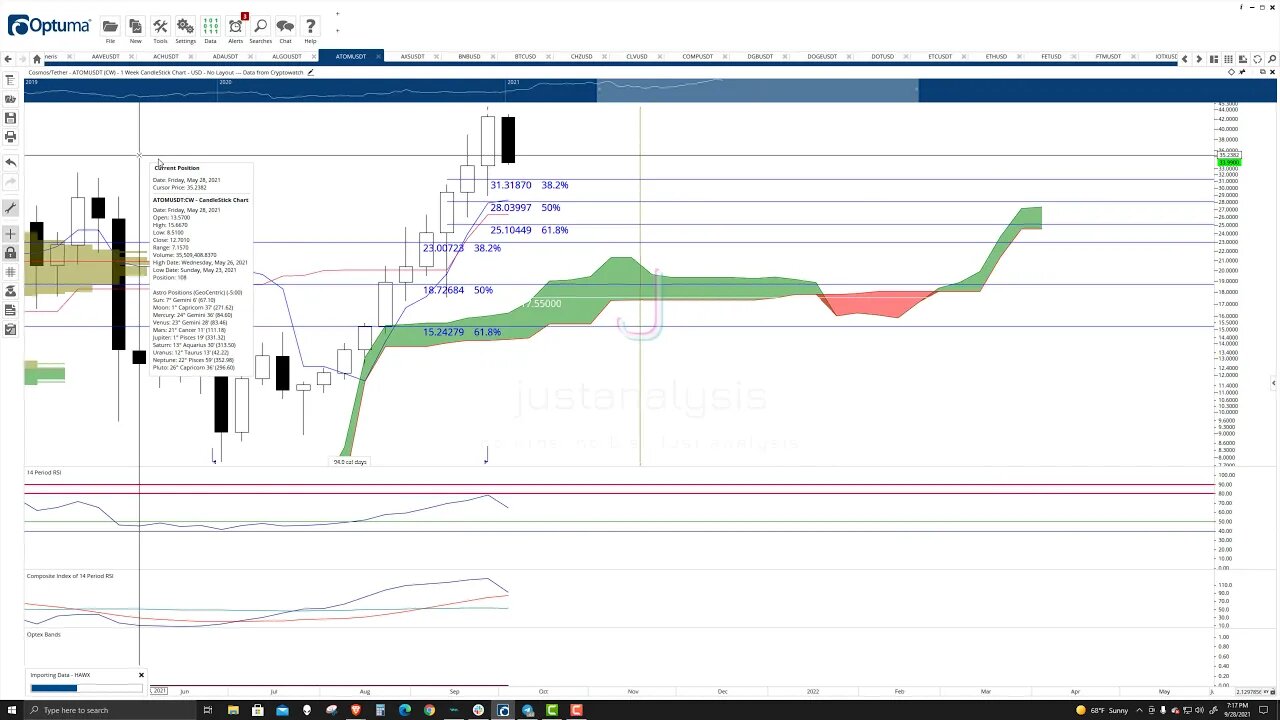Viewport: 1280px width, 720px height.
Task: Click the 28.03997 50% Fibonacci label
Action: point(525,208)
